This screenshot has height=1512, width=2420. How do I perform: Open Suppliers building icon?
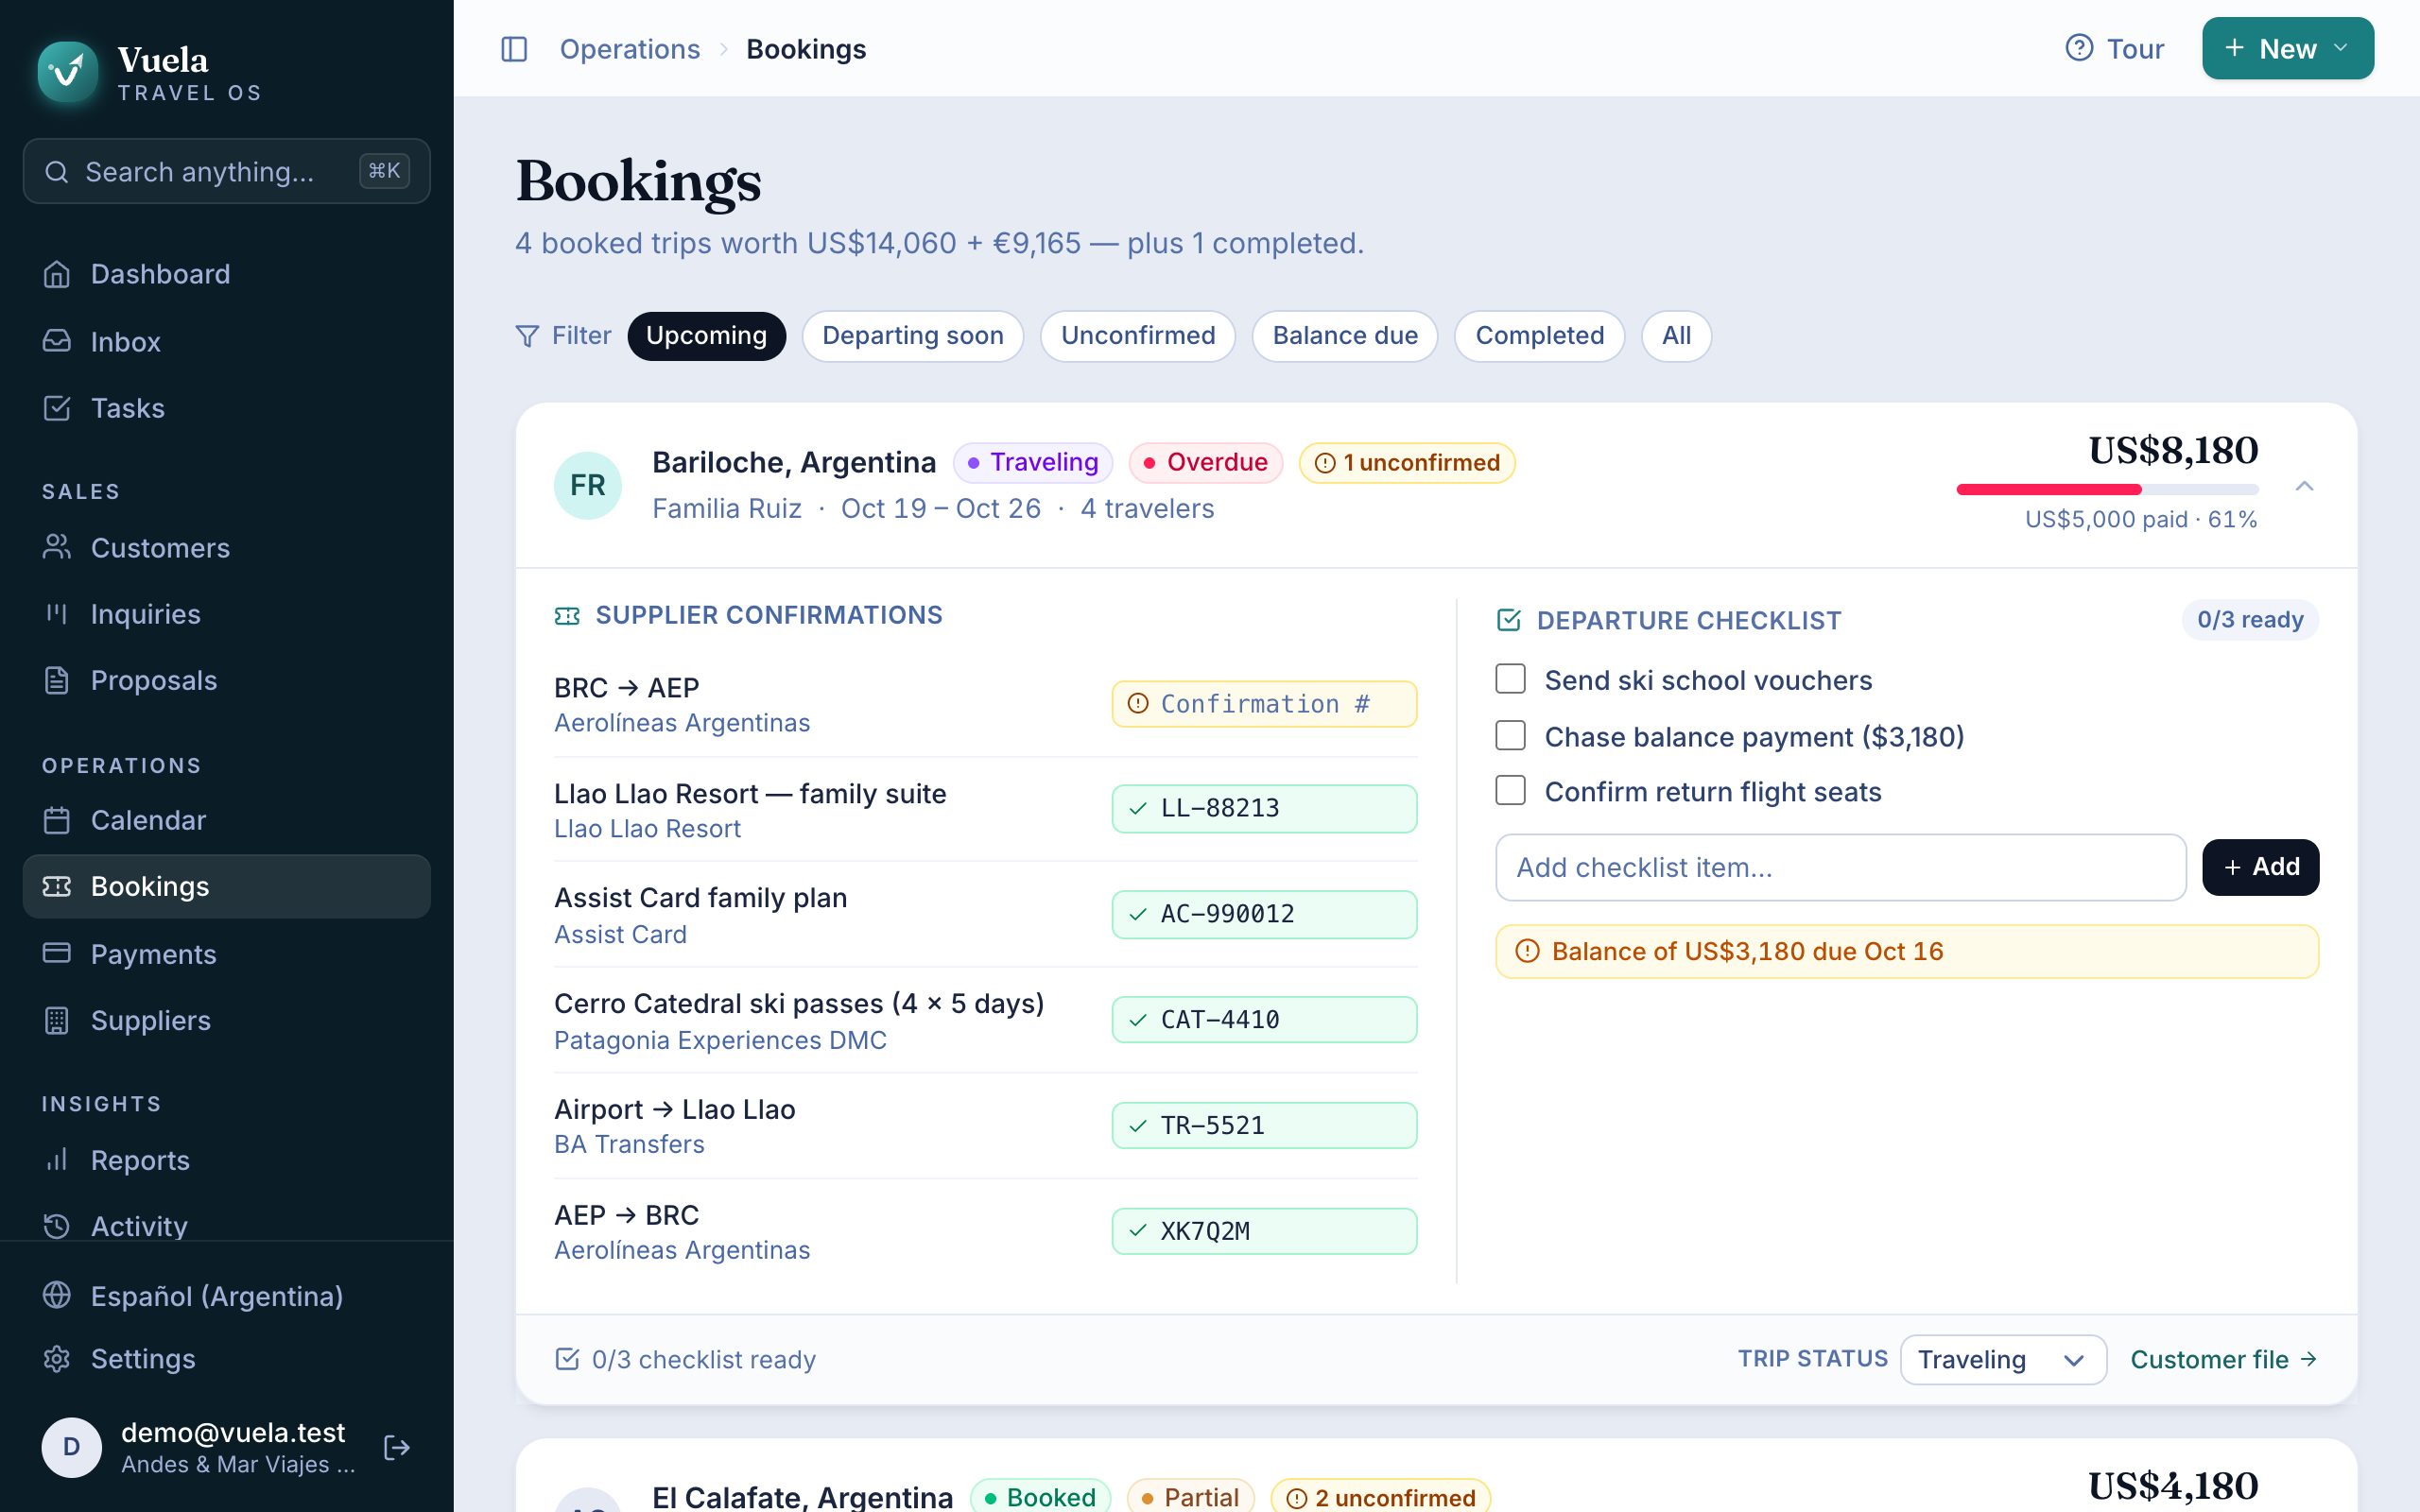point(57,1020)
